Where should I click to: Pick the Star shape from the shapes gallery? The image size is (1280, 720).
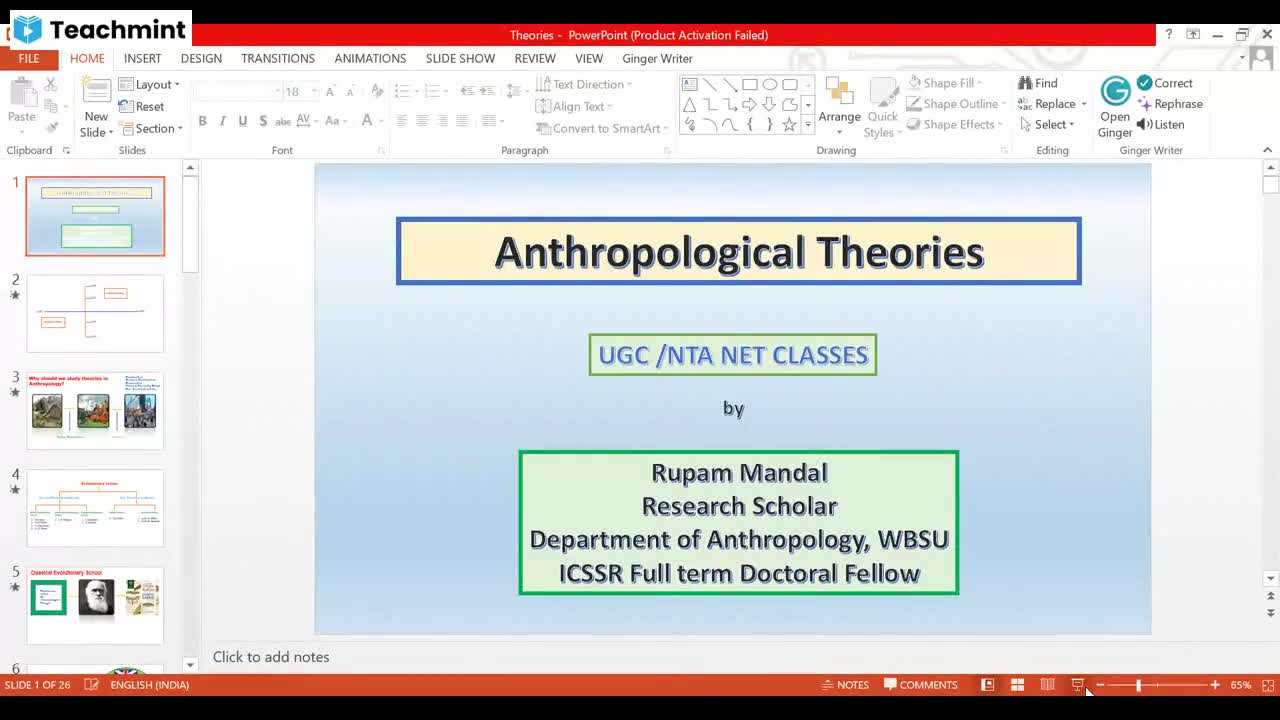click(x=789, y=124)
